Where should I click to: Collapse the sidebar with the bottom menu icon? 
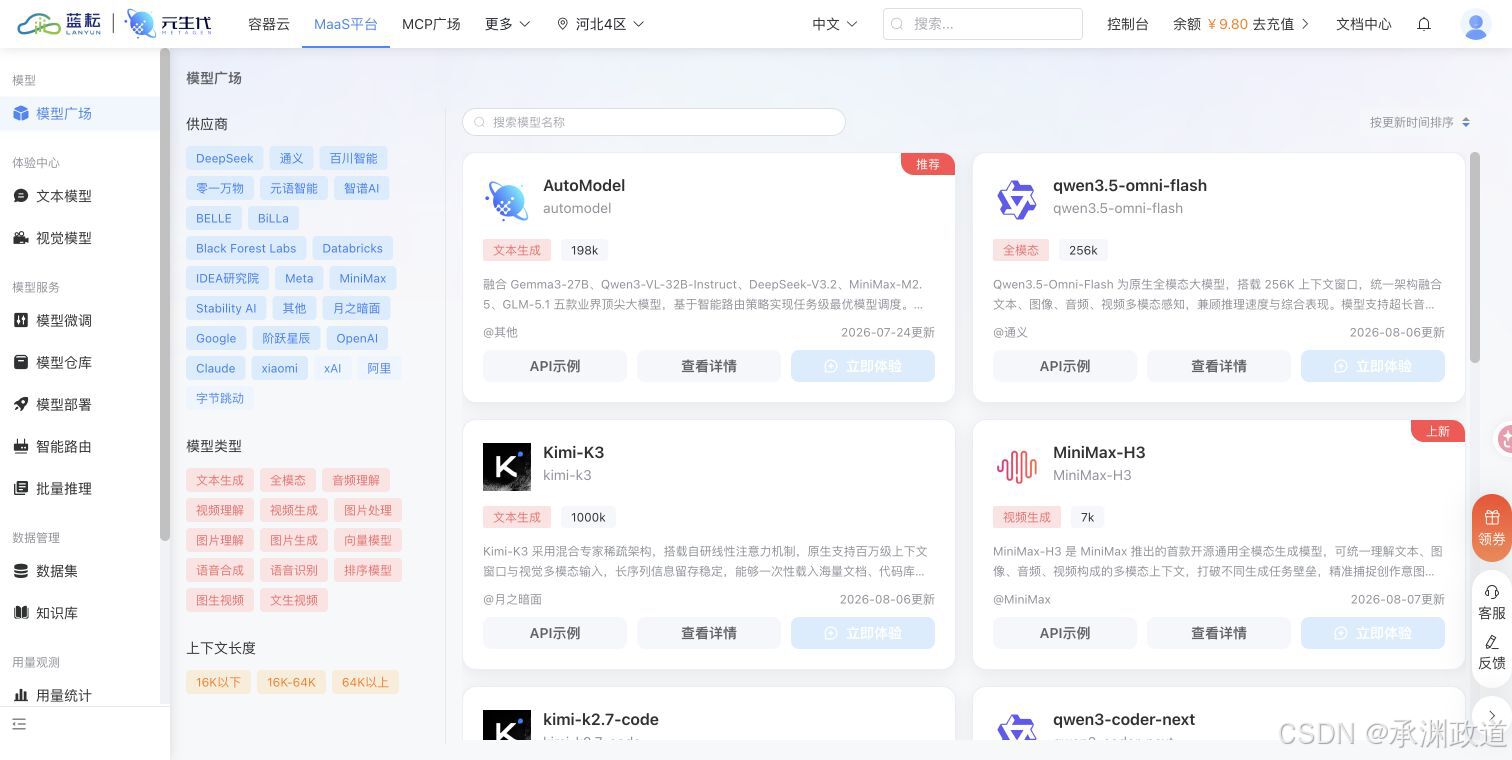19,724
